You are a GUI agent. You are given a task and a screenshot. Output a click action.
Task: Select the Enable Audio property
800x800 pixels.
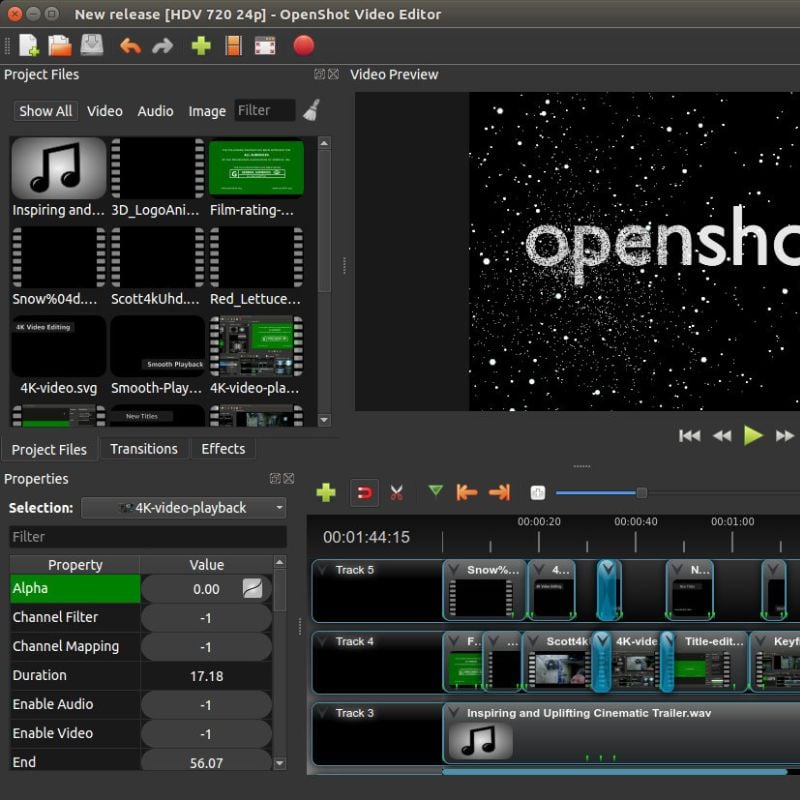click(75, 705)
